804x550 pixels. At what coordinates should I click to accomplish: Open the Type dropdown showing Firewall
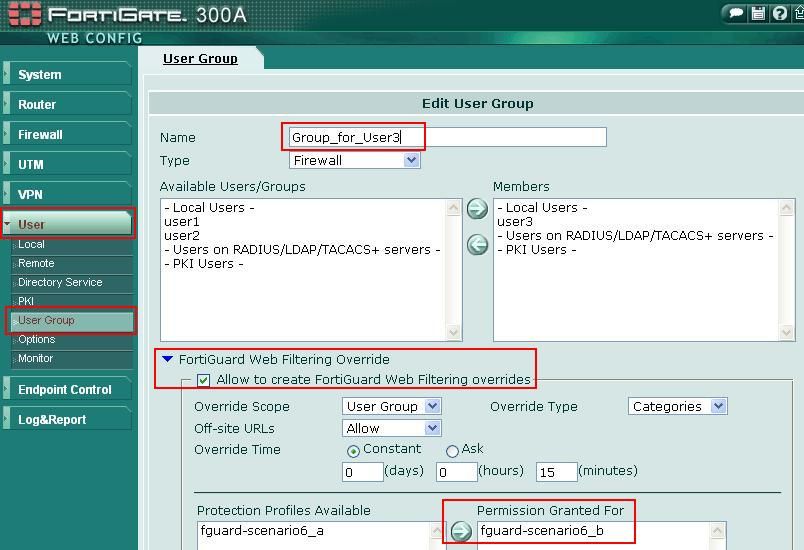[x=354, y=160]
